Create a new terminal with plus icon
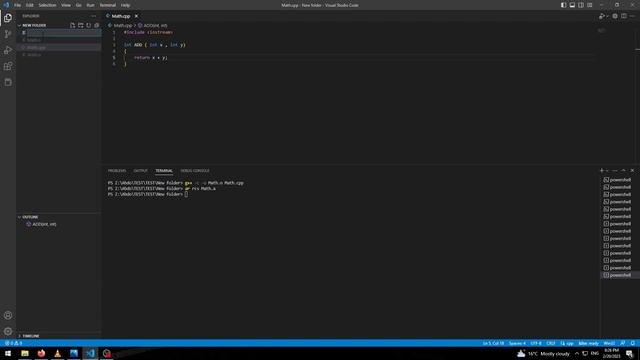This screenshot has width=640, height=360. [602, 170]
